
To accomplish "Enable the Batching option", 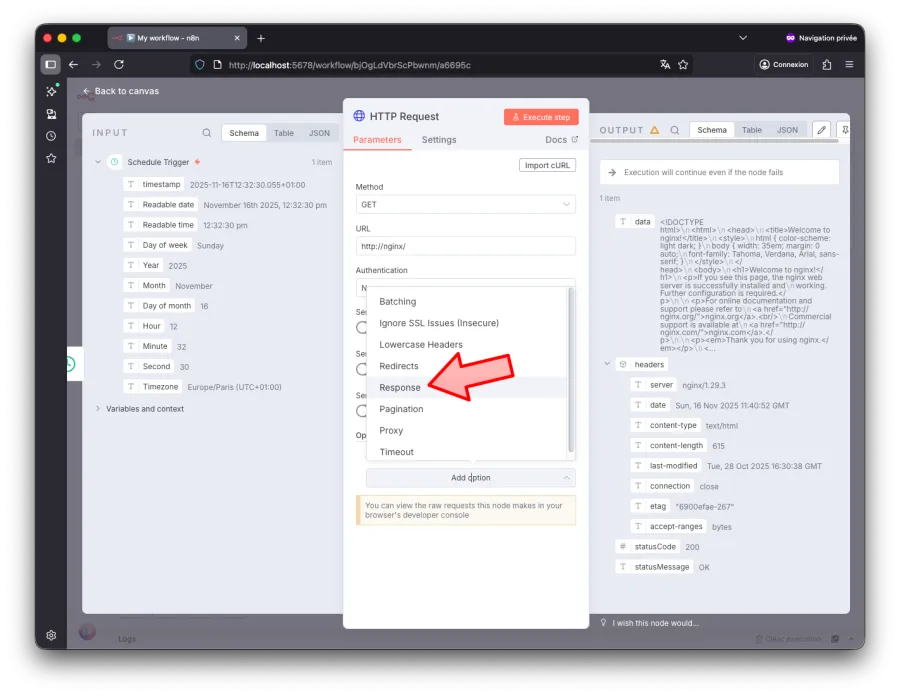I will coord(397,301).
